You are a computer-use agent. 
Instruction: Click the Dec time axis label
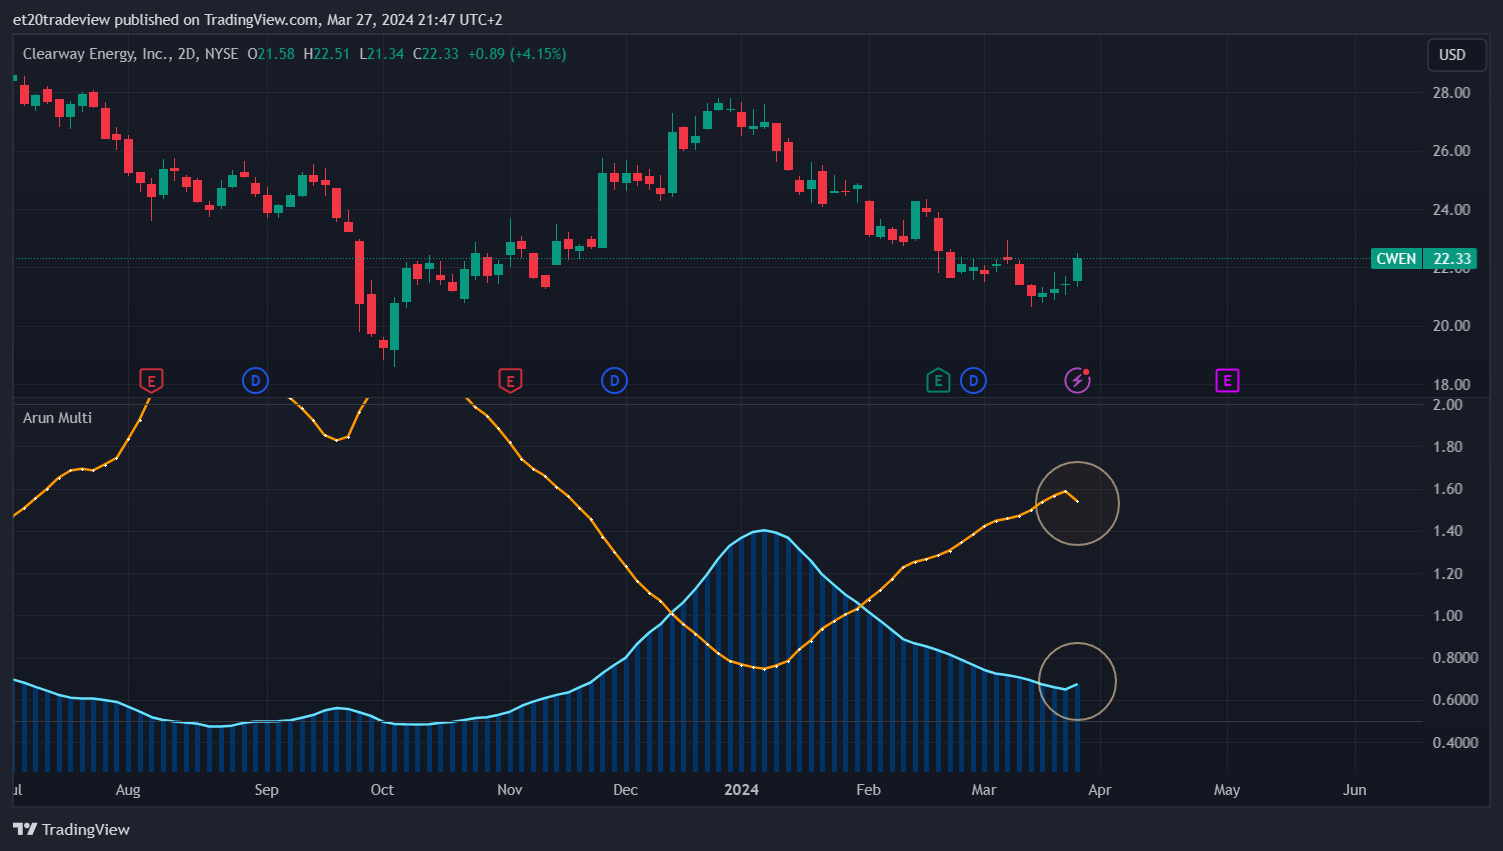point(625,790)
